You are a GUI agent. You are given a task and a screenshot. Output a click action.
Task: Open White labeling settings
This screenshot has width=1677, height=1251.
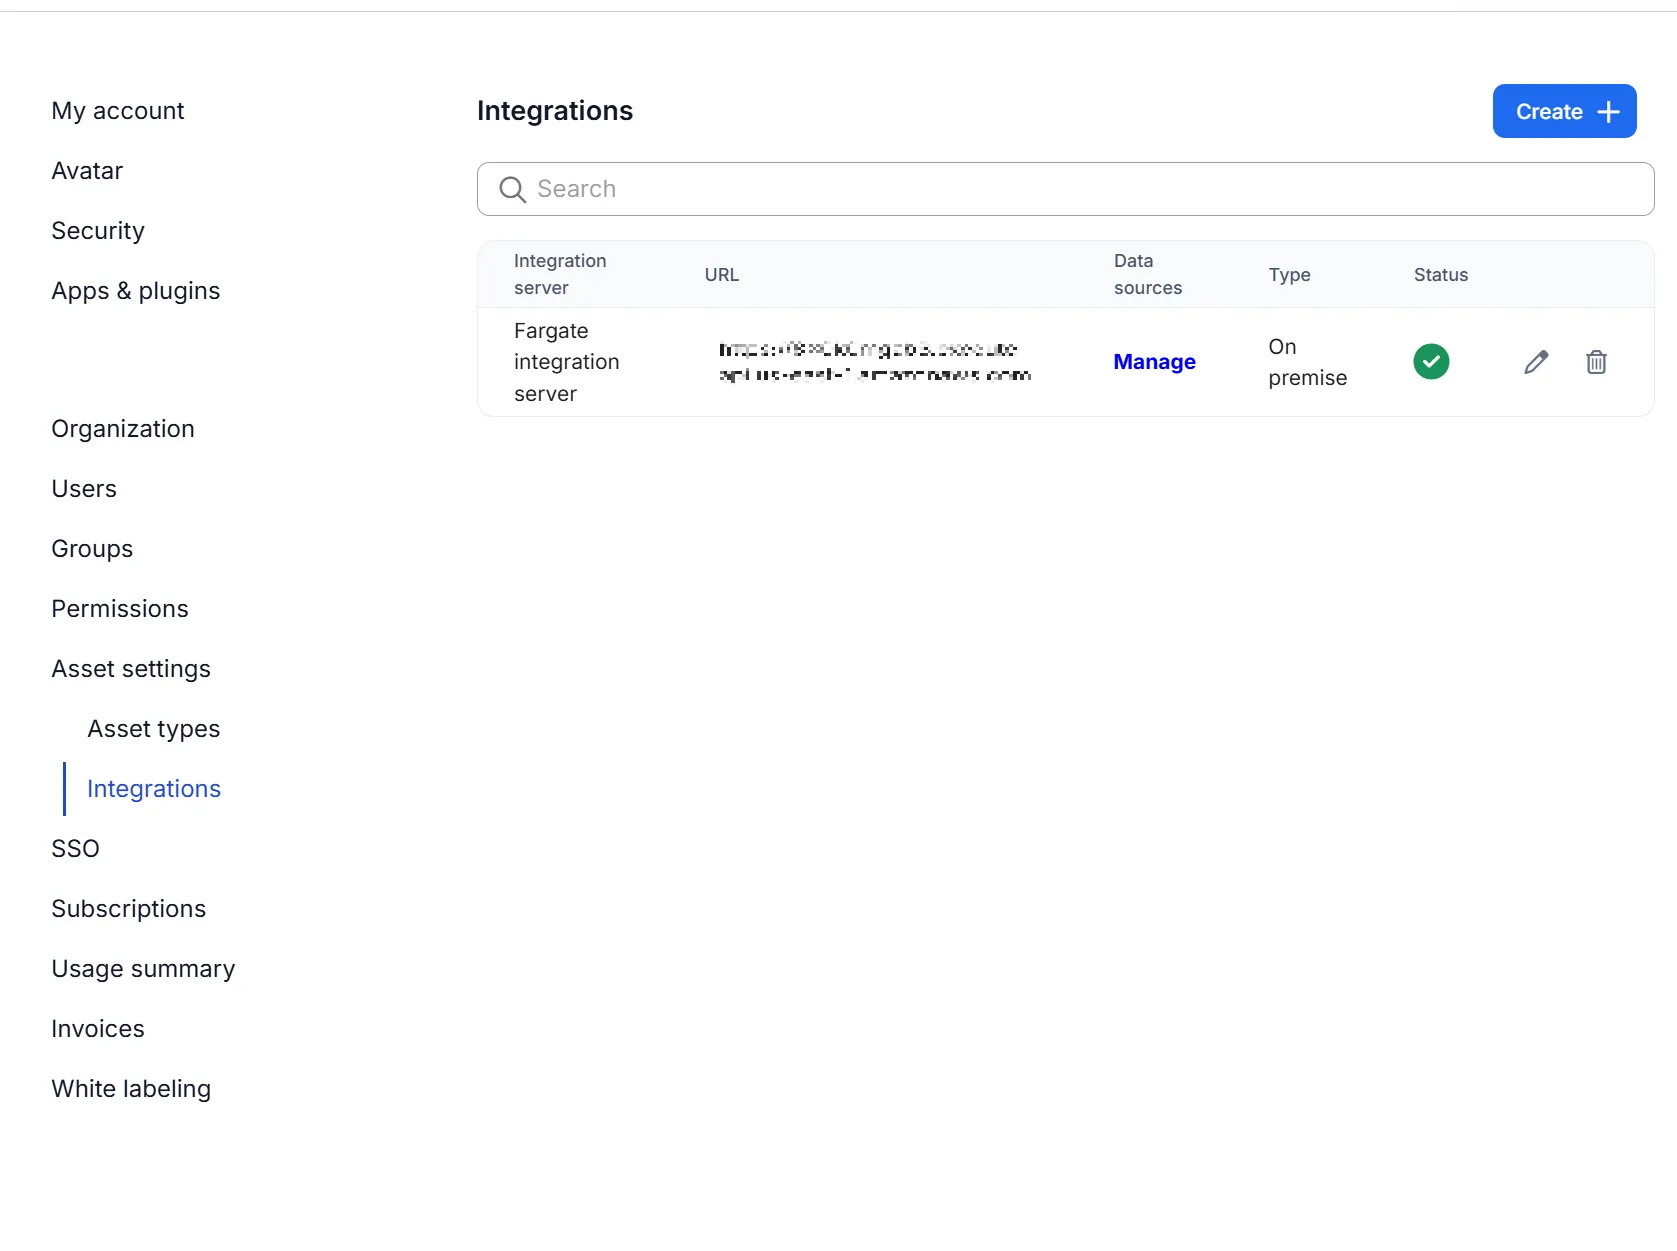pyautogui.click(x=131, y=1089)
